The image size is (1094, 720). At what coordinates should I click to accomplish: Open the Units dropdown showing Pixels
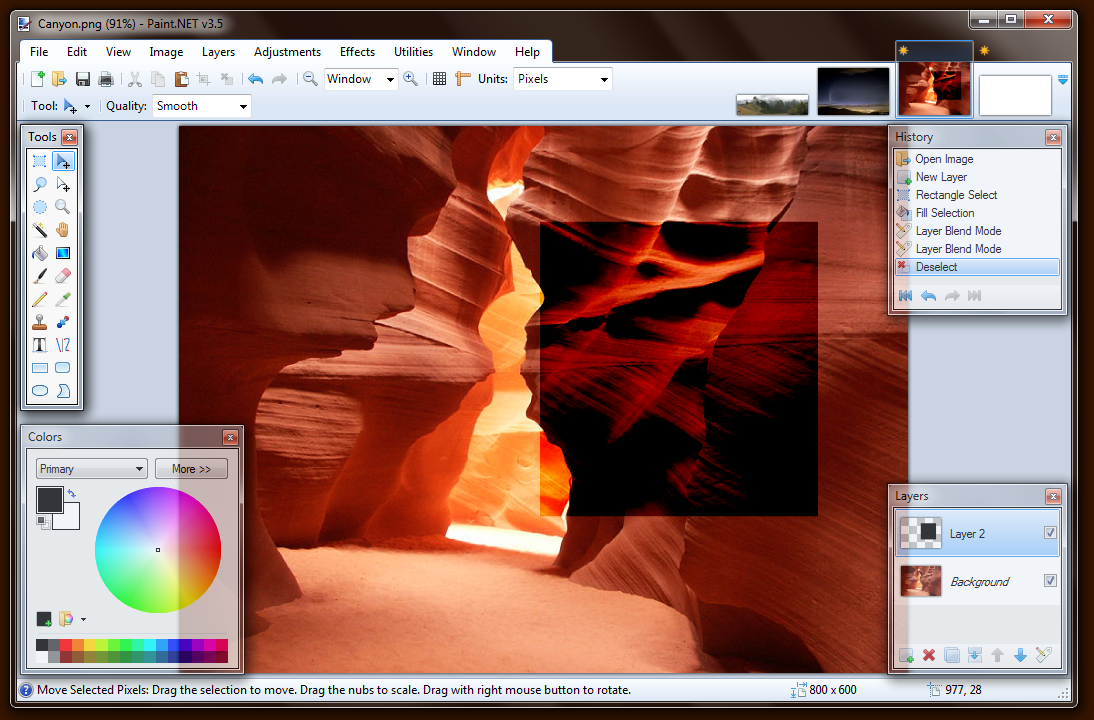coord(562,79)
